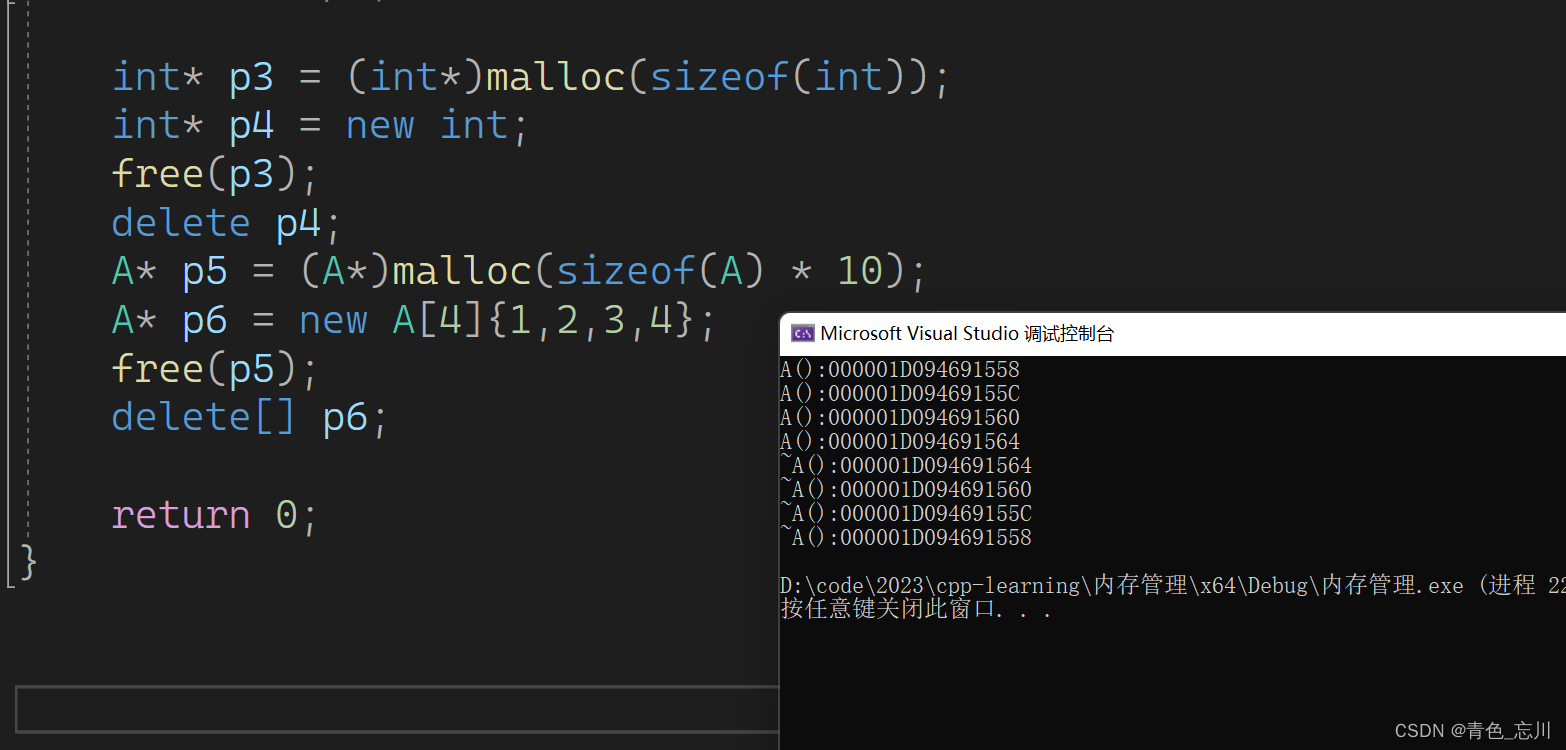Image resolution: width=1566 pixels, height=750 pixels.
Task: Click the closing brace of the function
Action: [29, 561]
